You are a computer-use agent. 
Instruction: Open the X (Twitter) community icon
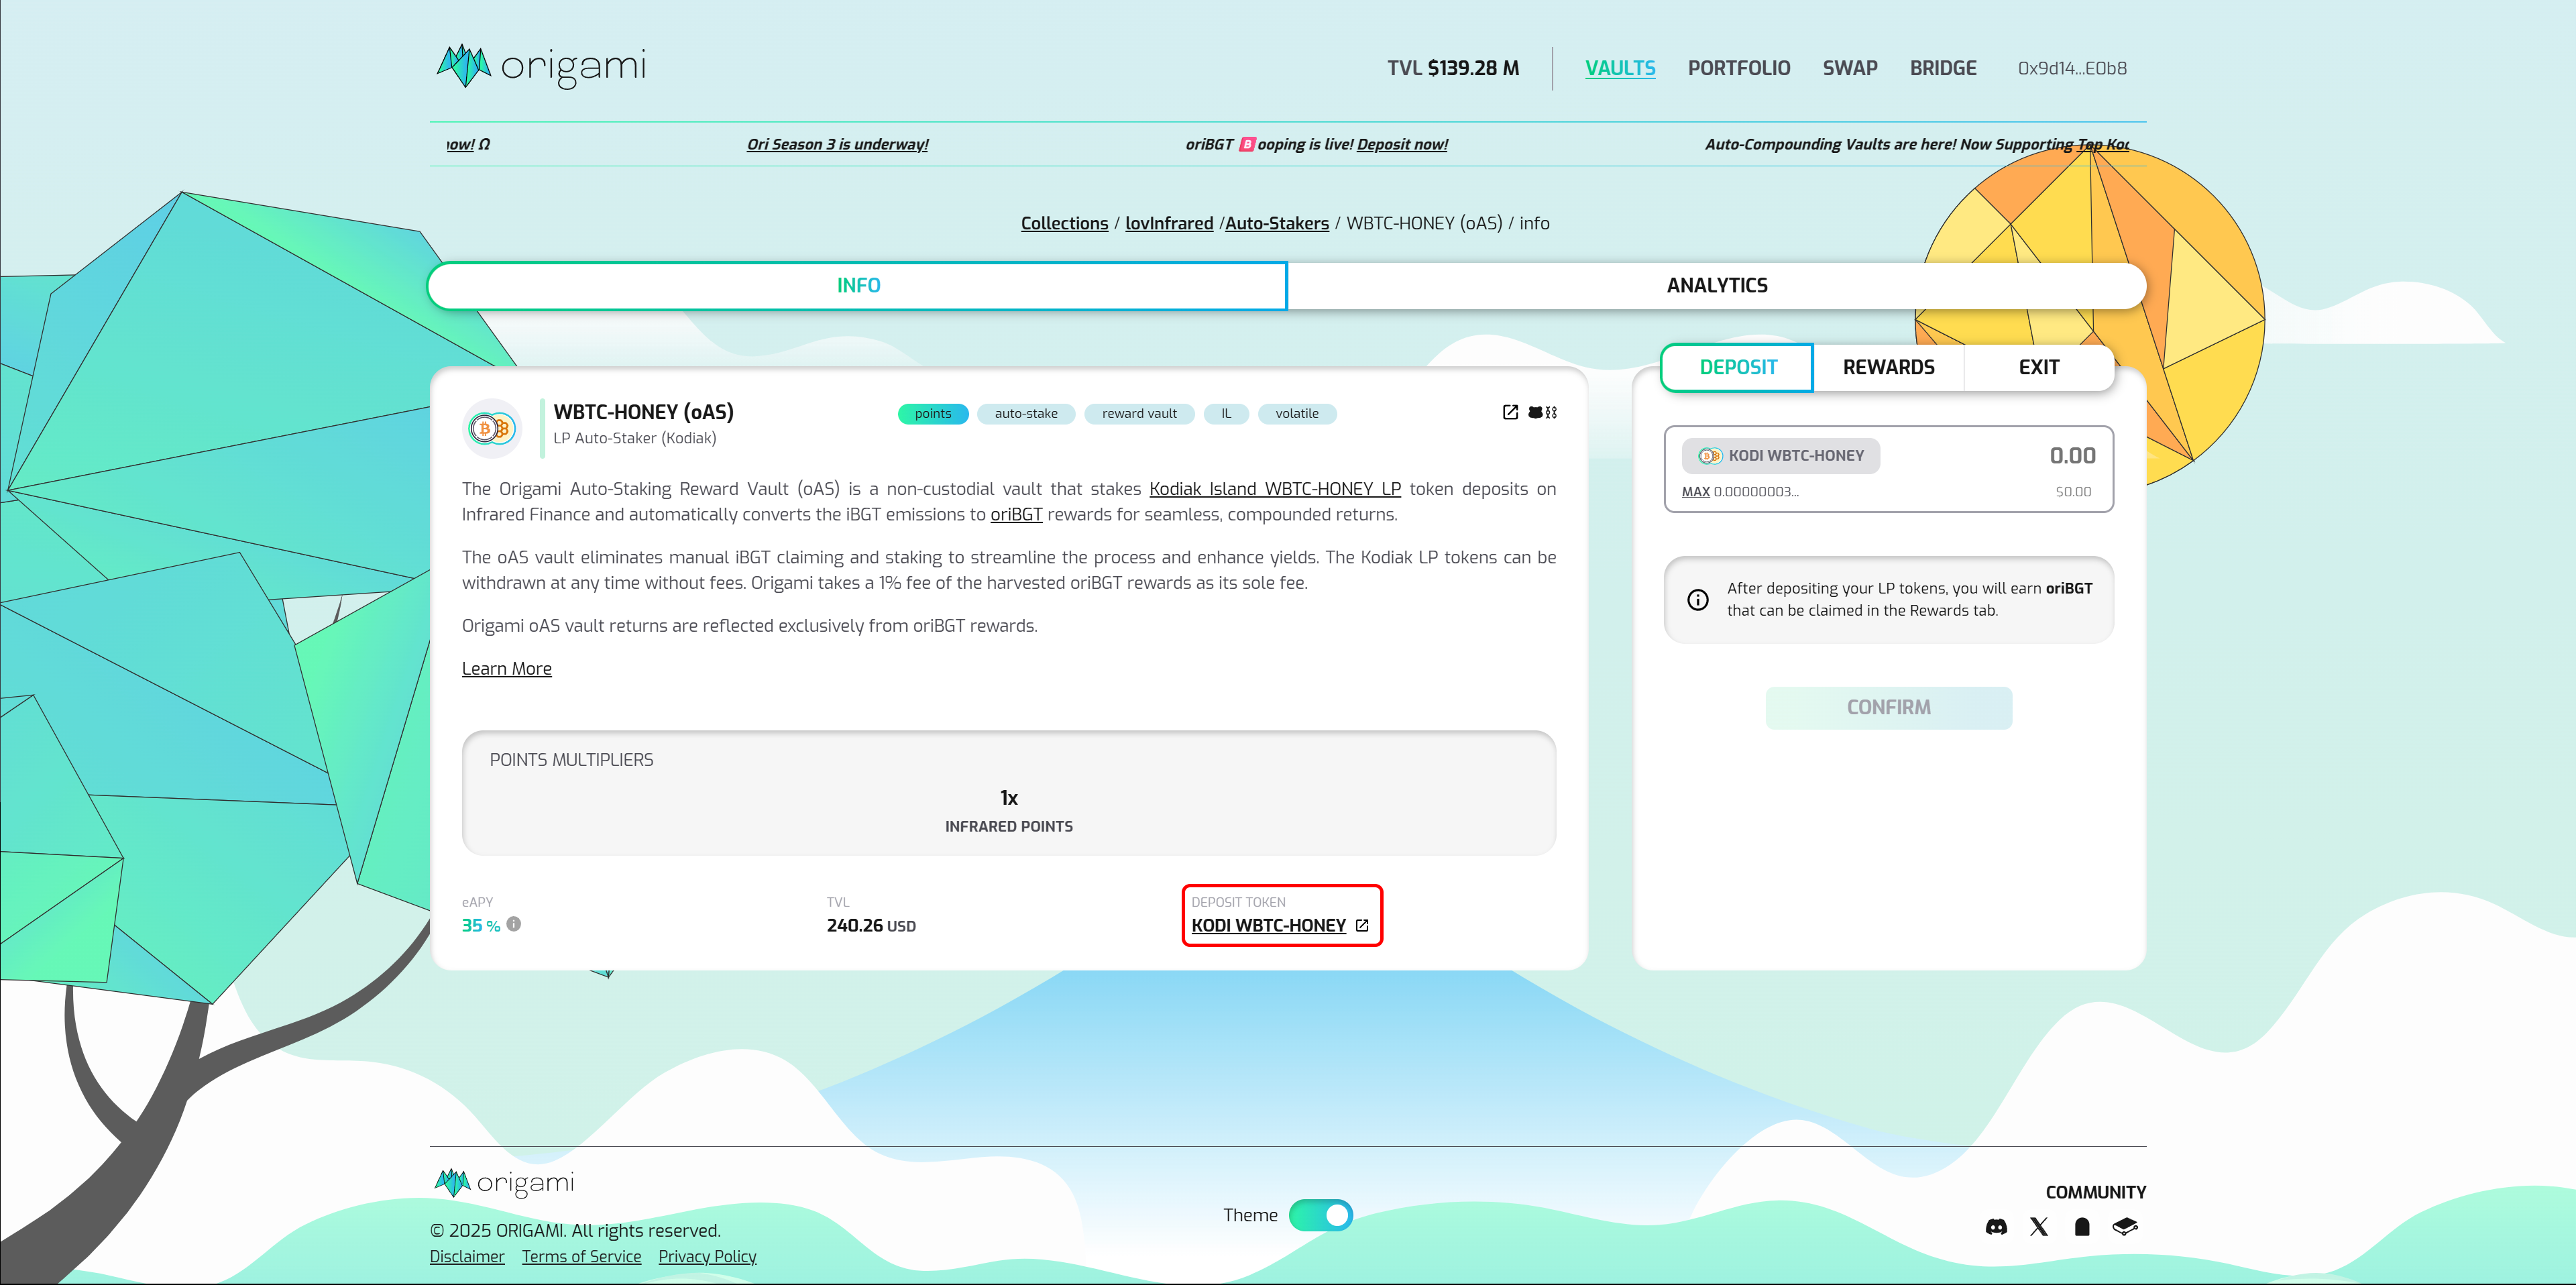[2039, 1227]
